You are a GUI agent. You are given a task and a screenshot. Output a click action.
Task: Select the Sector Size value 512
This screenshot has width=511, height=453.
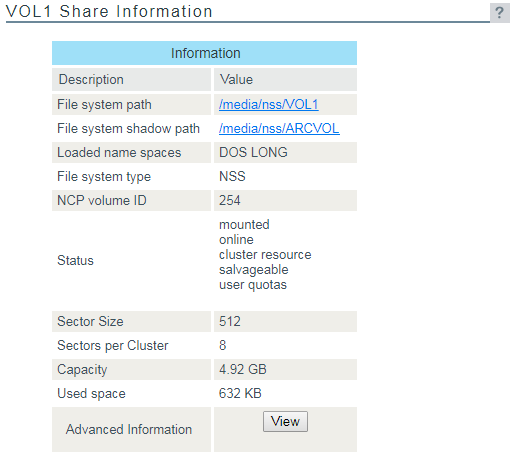tap(230, 321)
